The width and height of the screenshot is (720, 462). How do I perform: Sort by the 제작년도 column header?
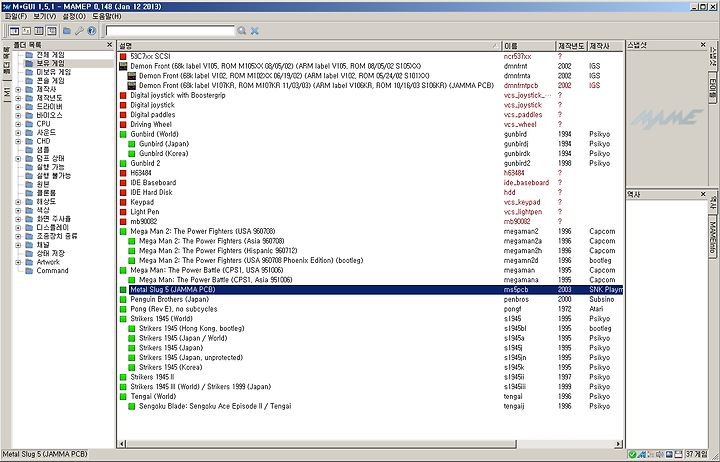(571, 46)
